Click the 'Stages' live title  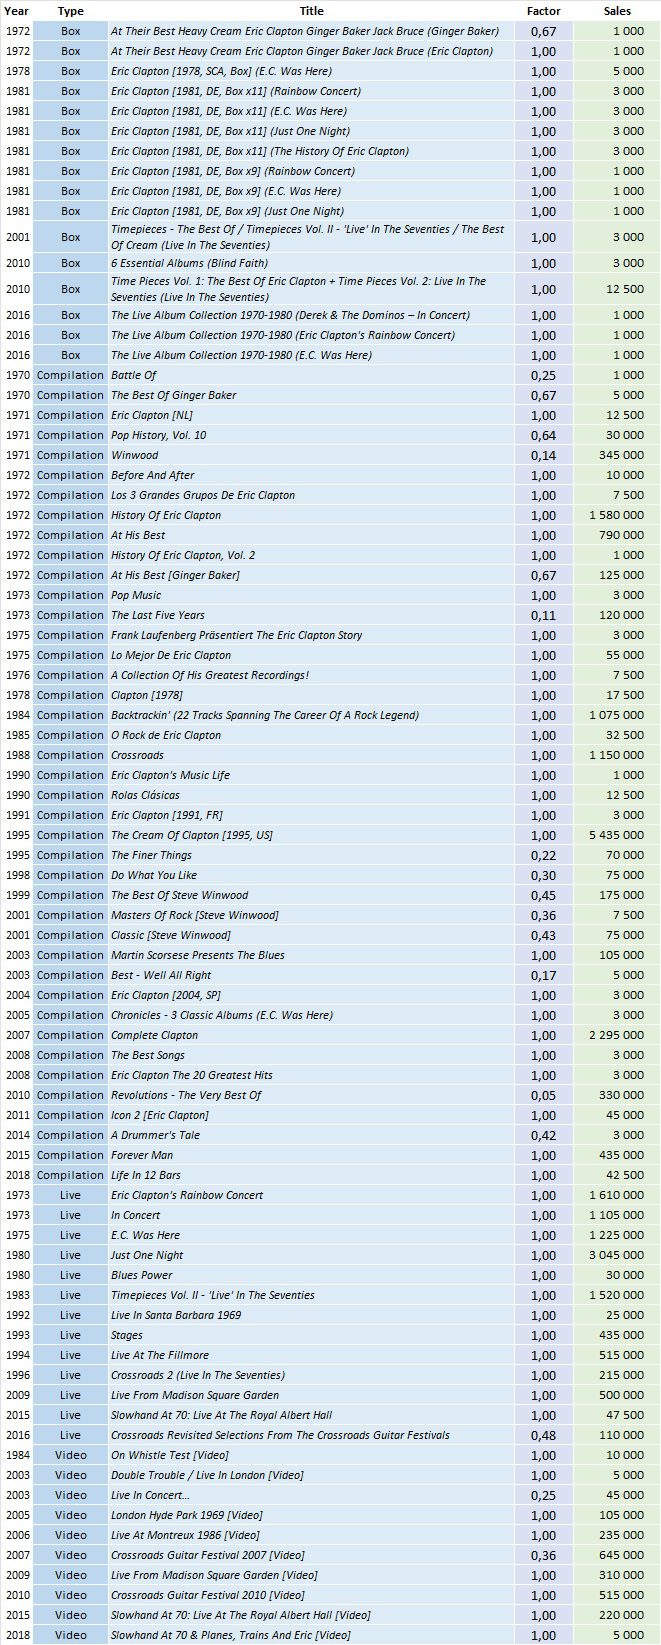127,1335
